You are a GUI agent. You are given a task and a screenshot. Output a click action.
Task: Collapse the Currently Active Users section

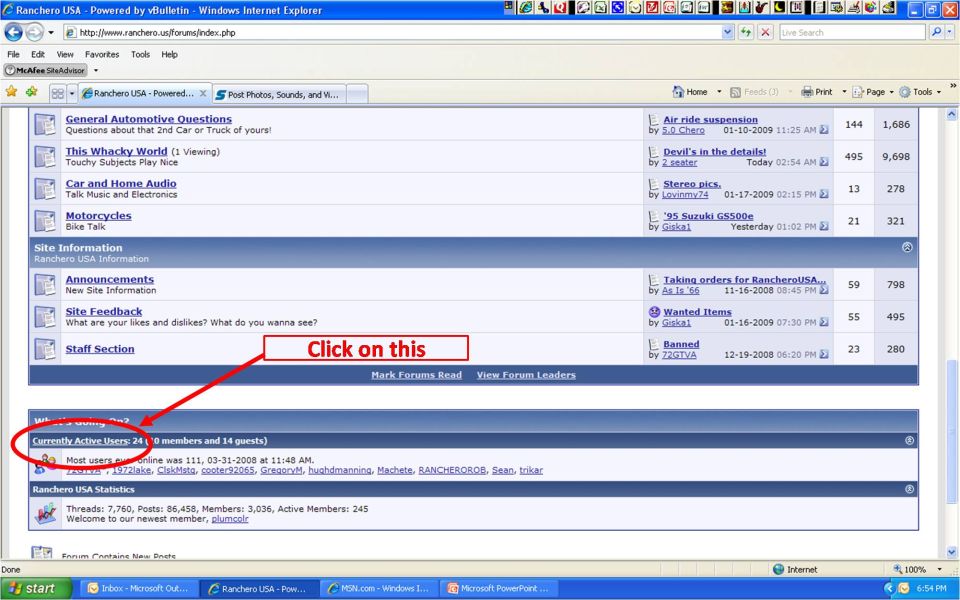[x=909, y=440]
